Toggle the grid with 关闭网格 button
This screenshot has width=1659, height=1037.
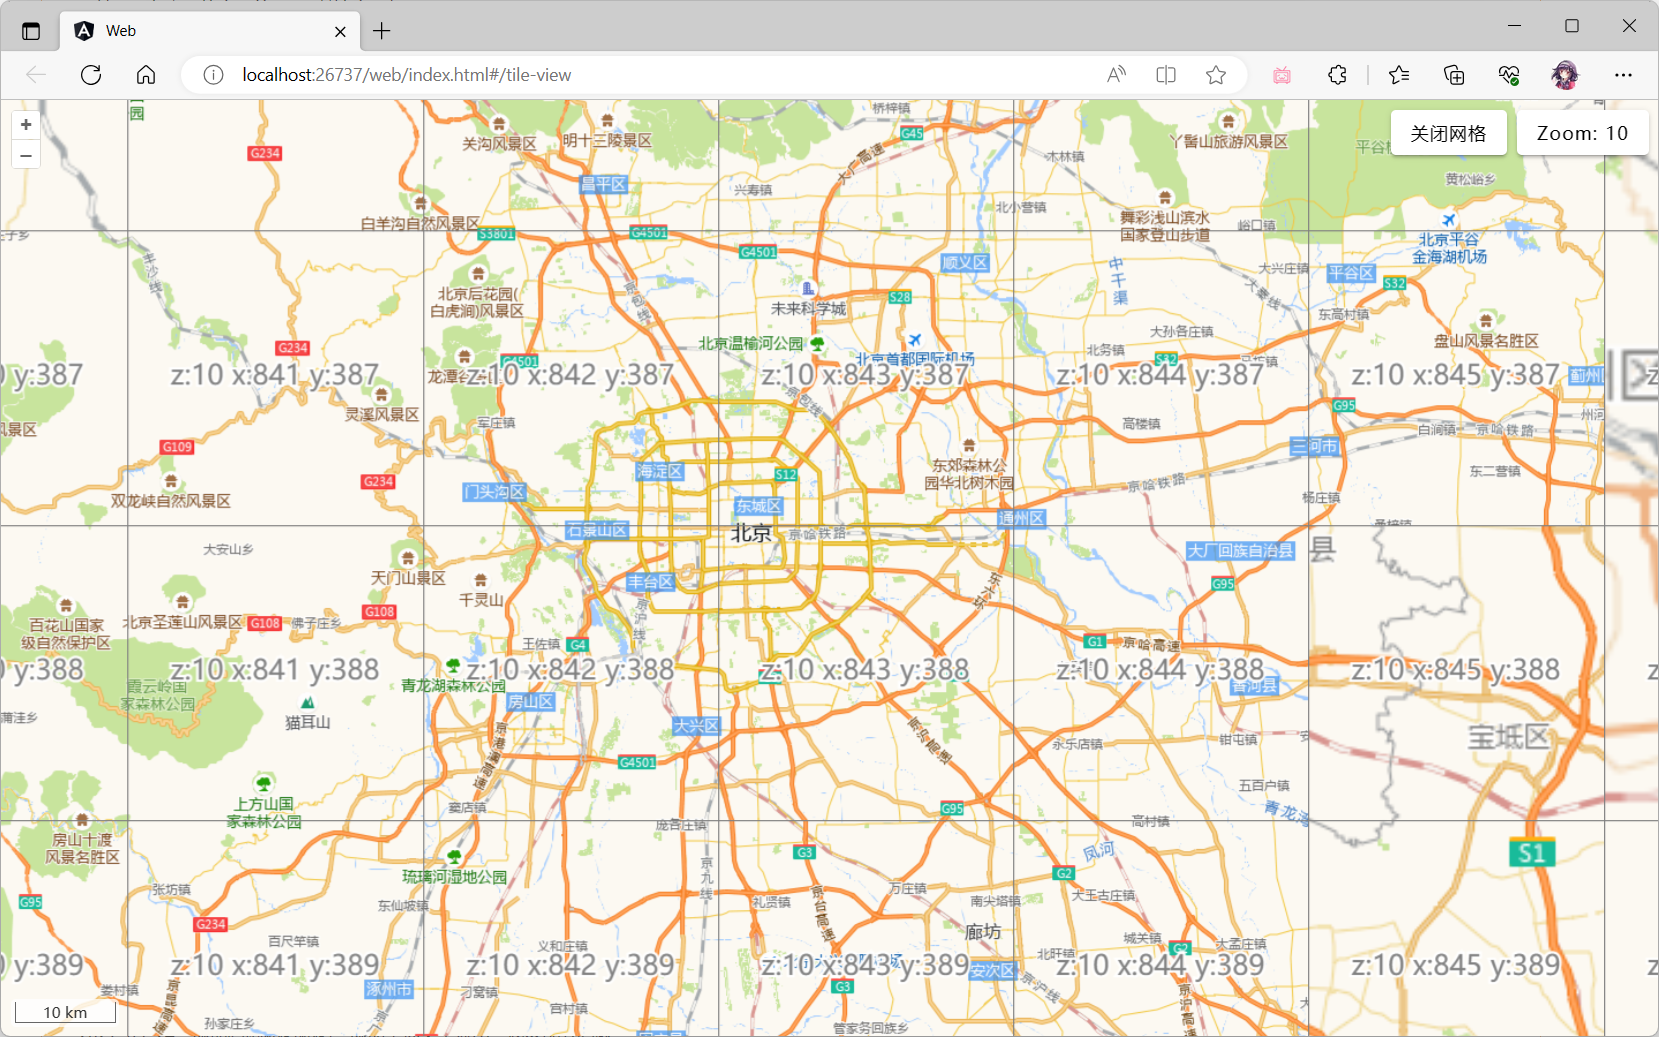pyautogui.click(x=1448, y=133)
